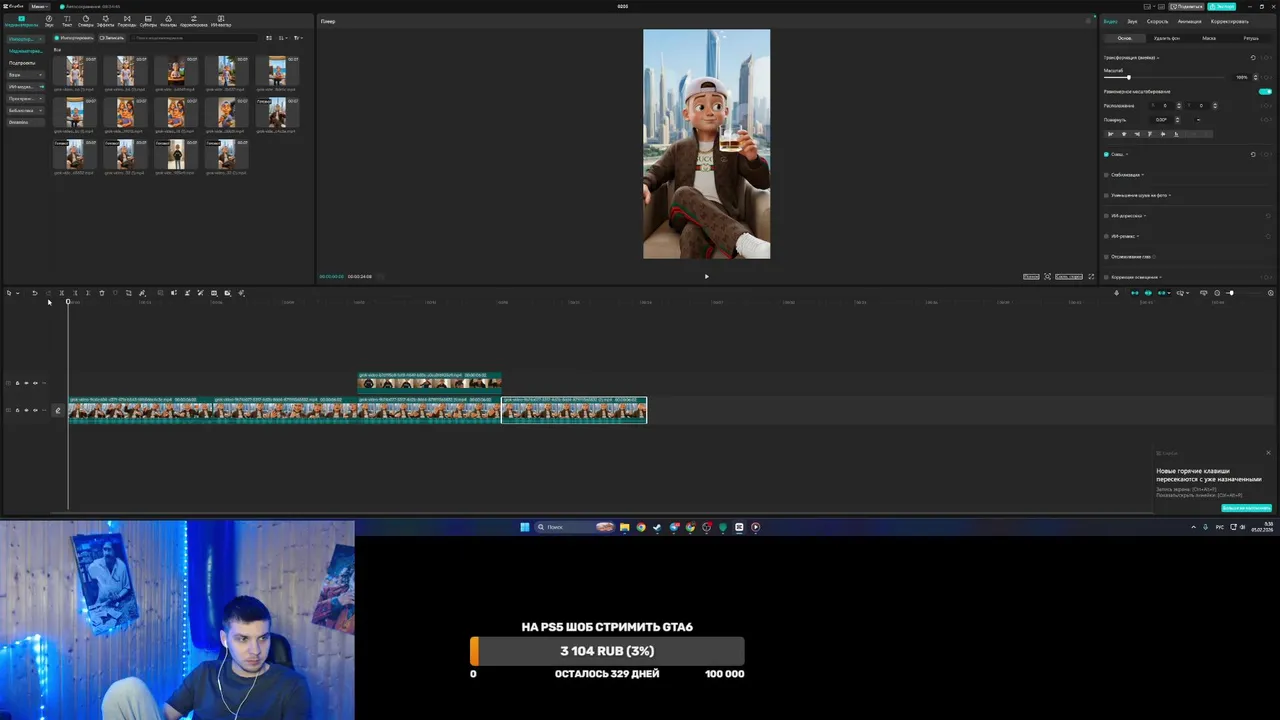
Task: Click the align left icon in properties
Action: (1110, 134)
